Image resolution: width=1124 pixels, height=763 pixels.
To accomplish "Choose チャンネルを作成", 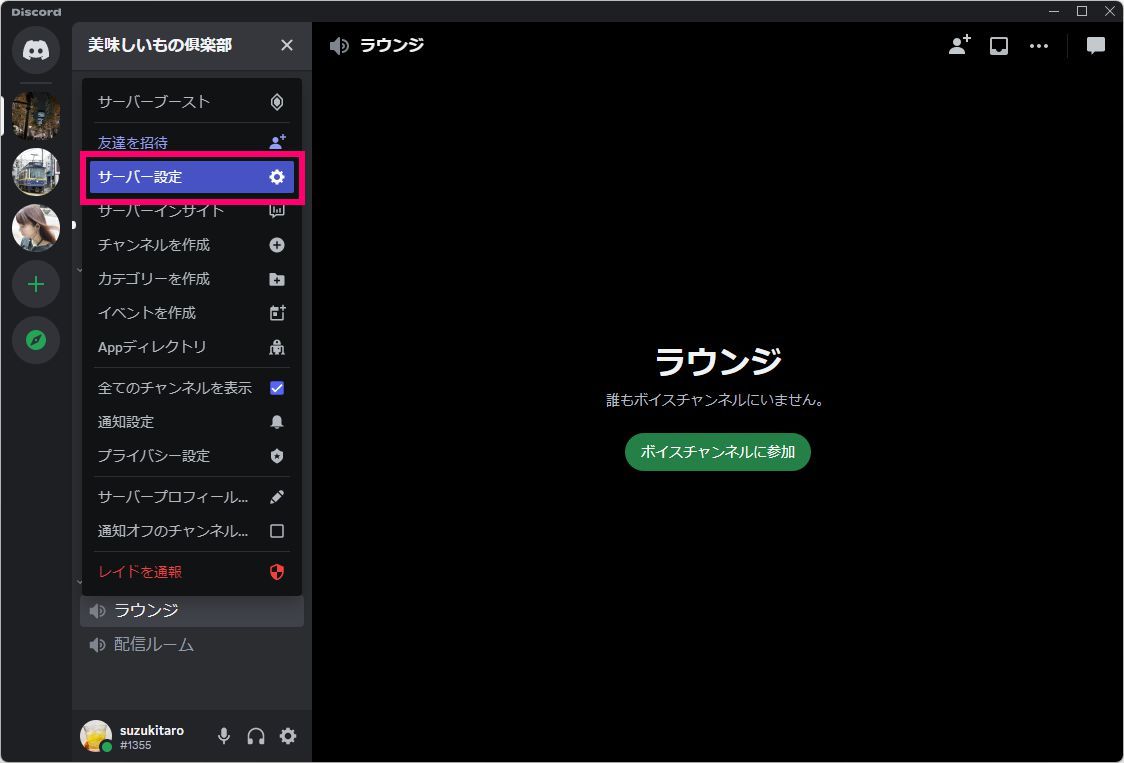I will click(191, 245).
